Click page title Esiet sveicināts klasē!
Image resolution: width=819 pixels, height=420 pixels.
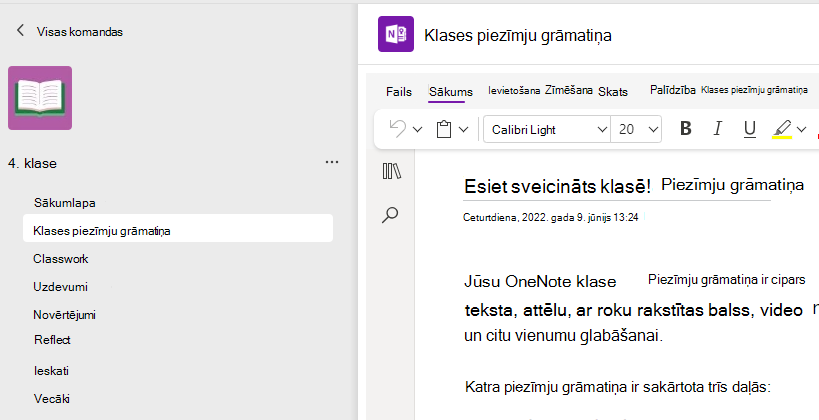pyautogui.click(x=557, y=186)
